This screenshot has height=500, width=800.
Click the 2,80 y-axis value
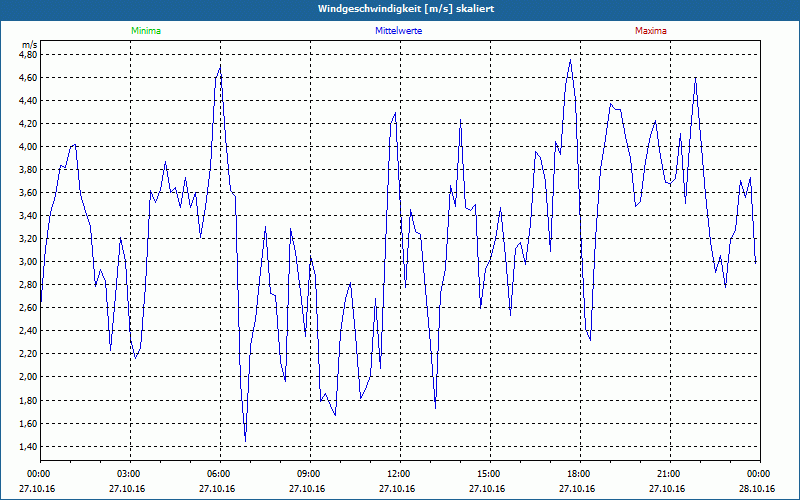click(x=29, y=284)
